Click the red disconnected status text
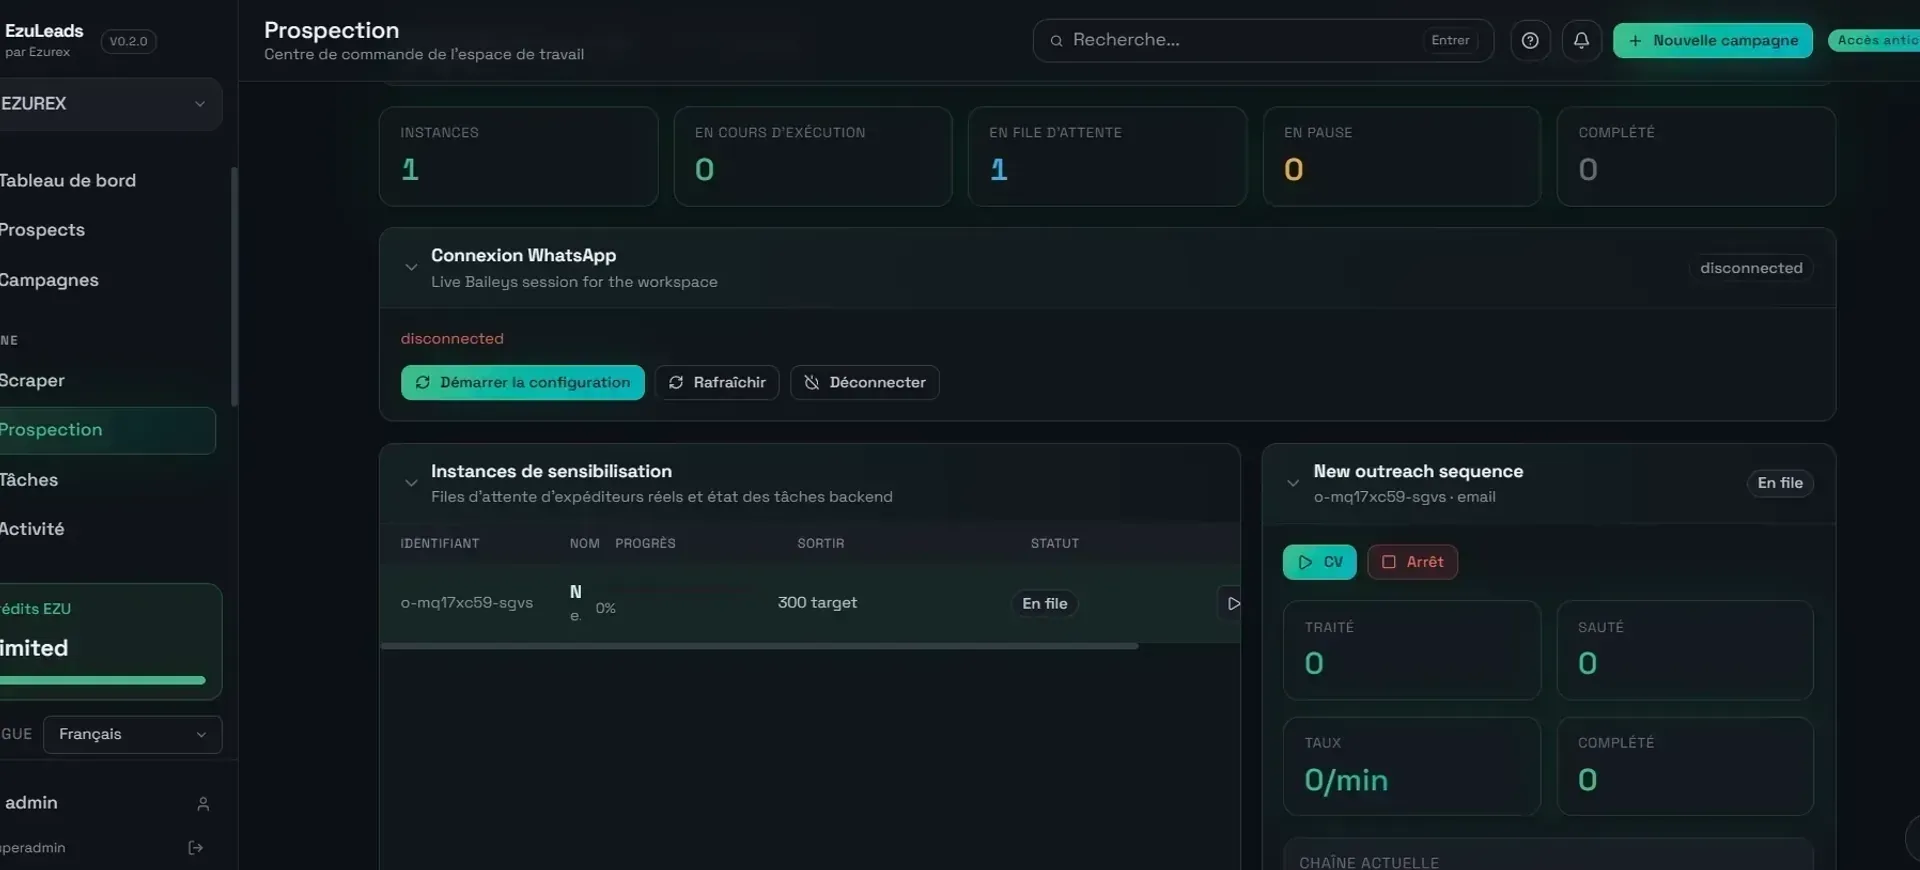The width and height of the screenshot is (1920, 870). (452, 339)
